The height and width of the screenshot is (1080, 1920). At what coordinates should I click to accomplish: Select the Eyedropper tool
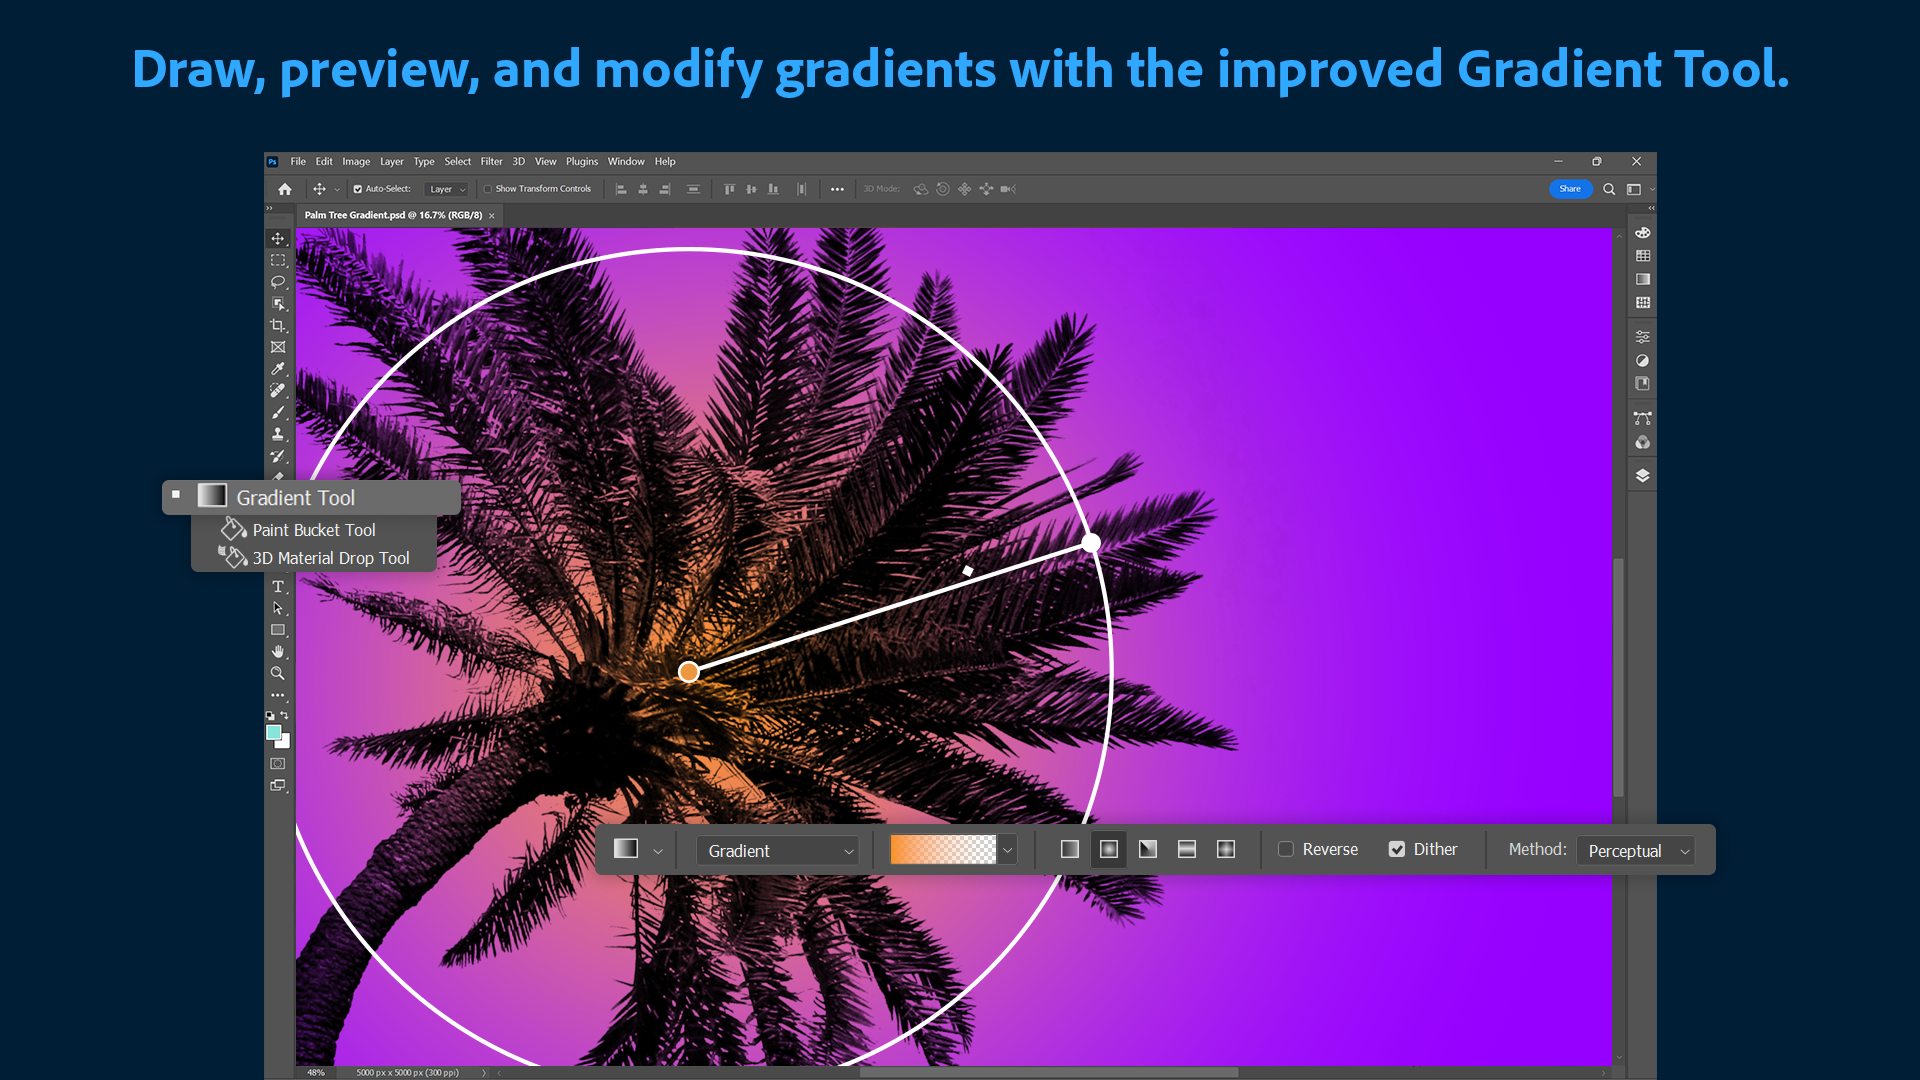coord(278,369)
